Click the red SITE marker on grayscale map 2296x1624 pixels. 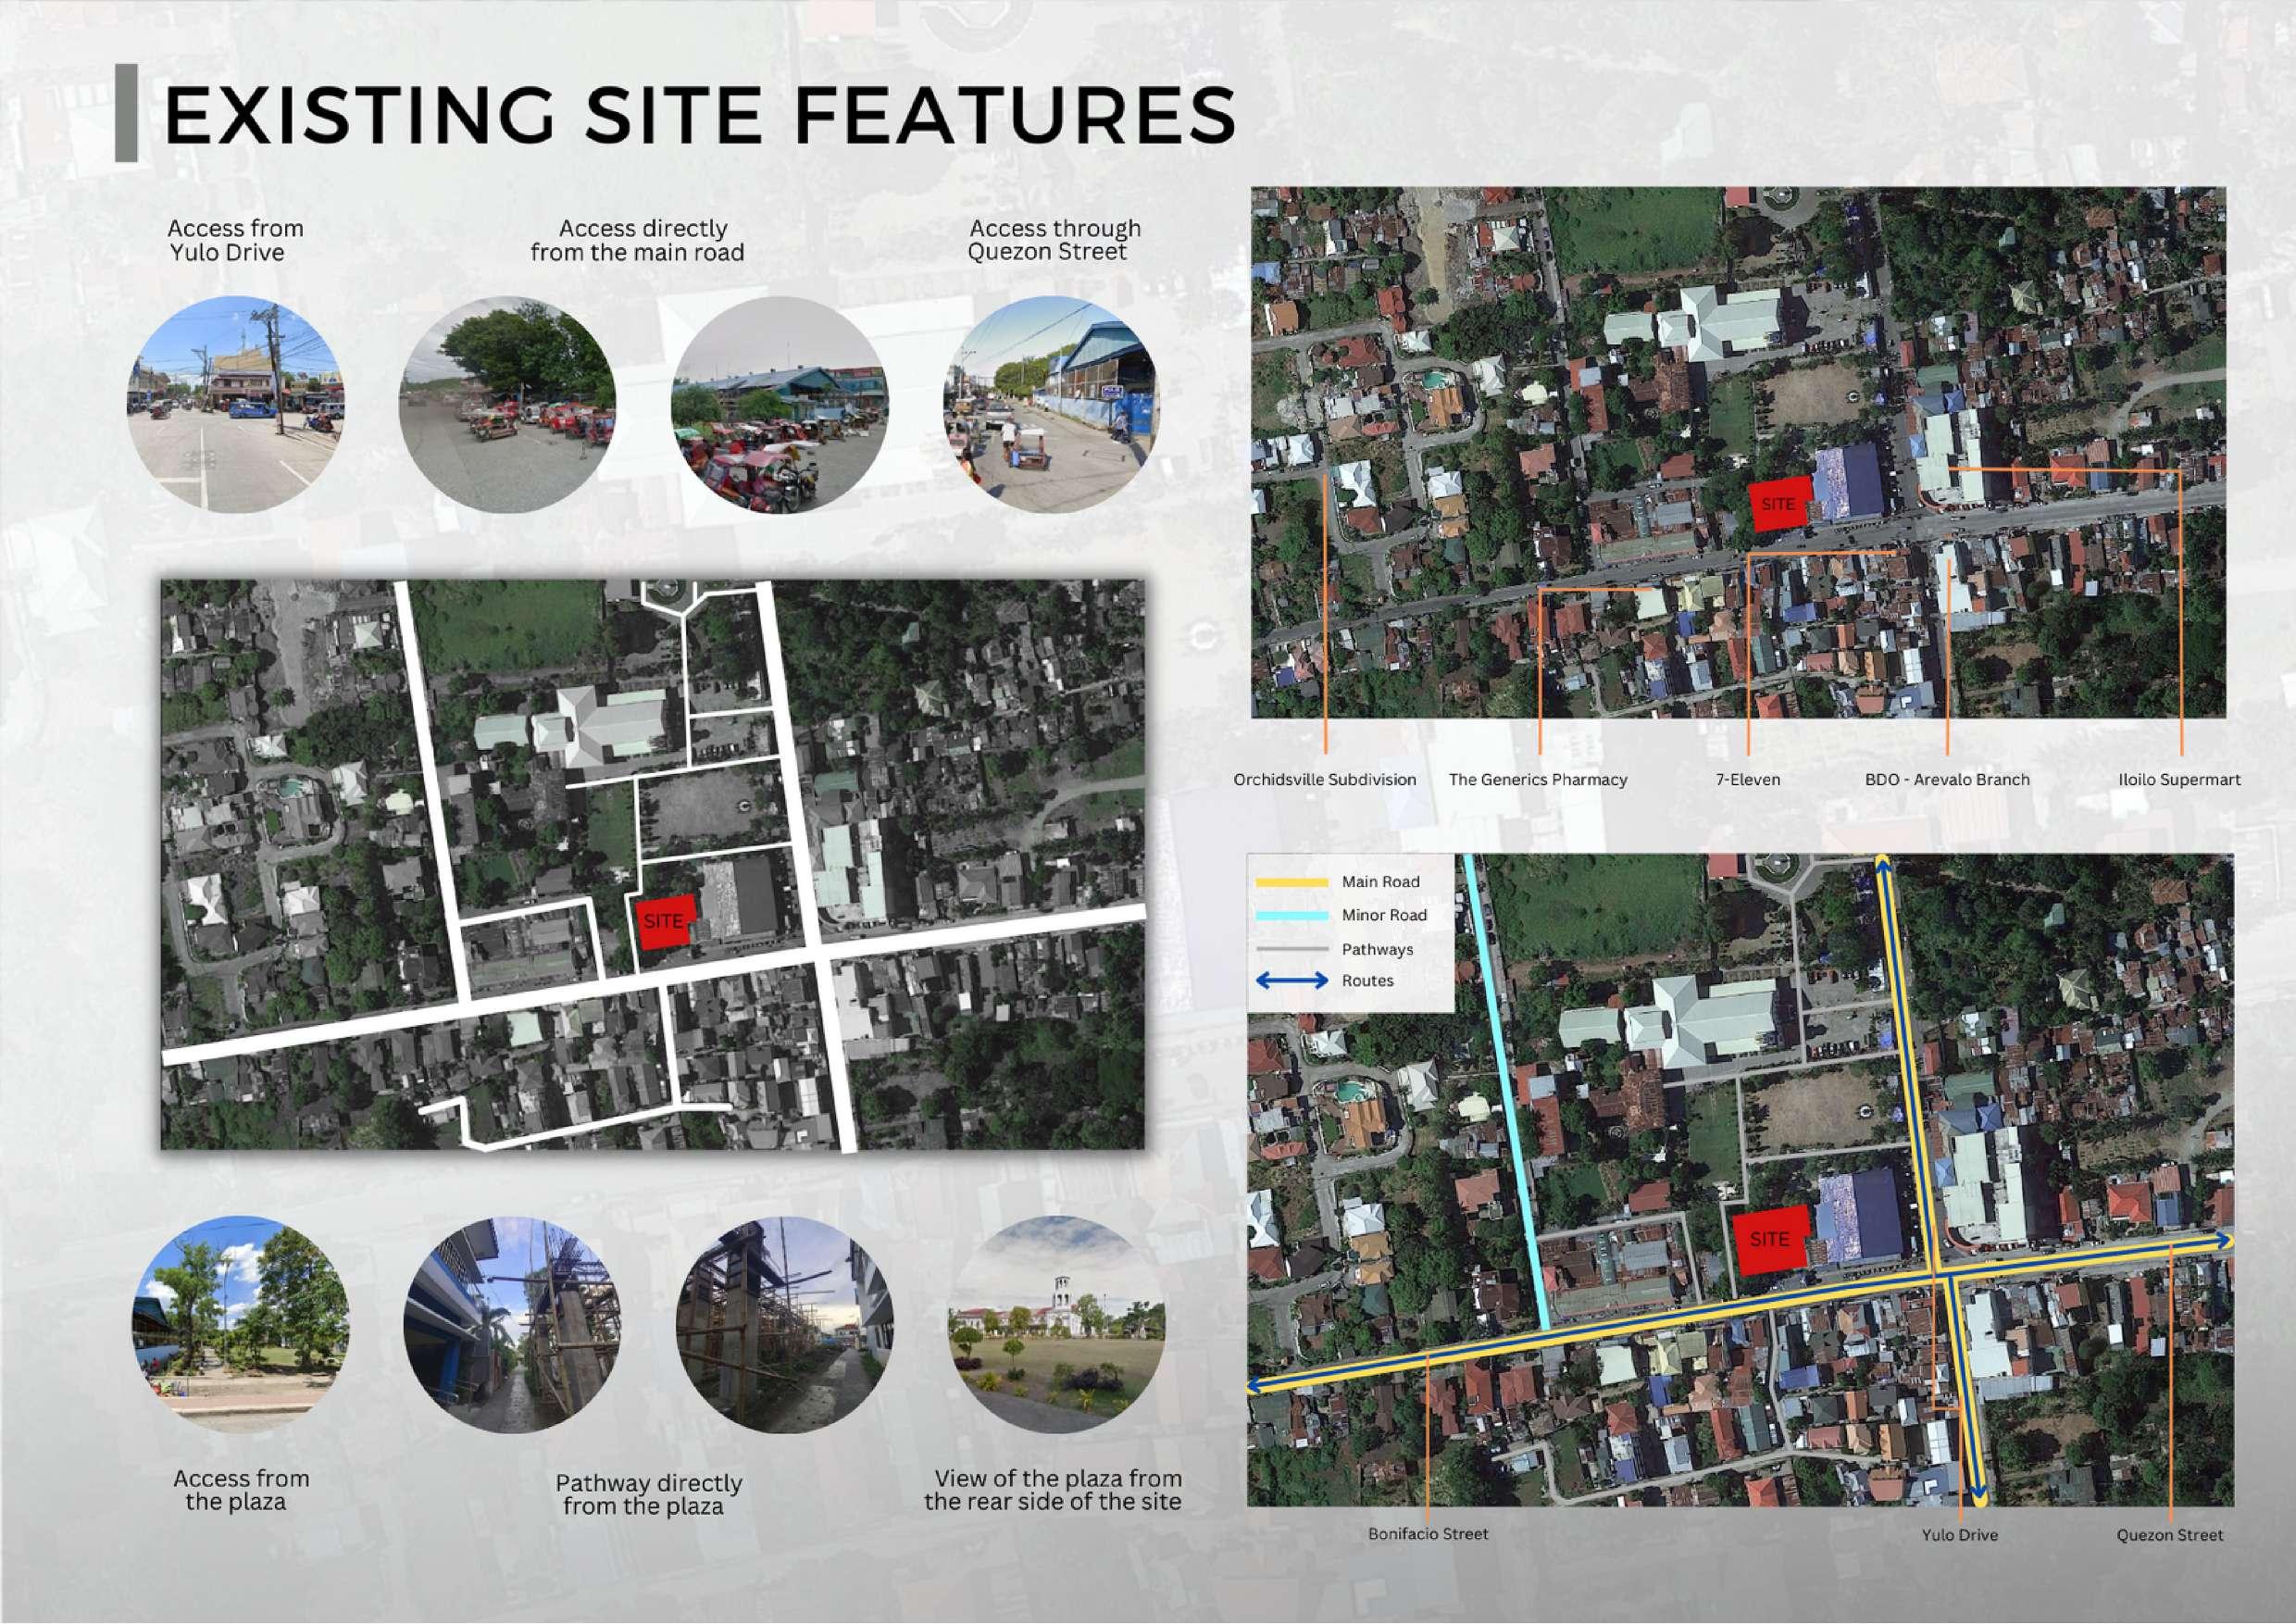(x=663, y=922)
